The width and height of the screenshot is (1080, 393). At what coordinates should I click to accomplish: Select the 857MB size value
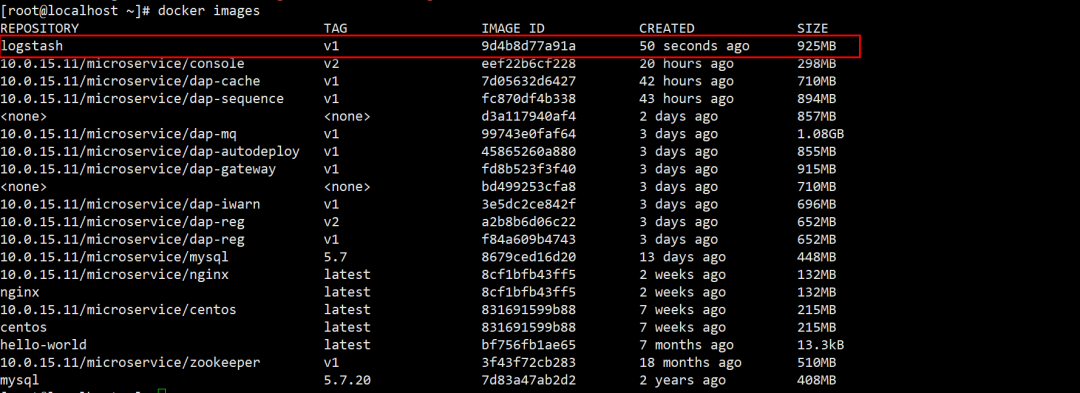pos(817,116)
